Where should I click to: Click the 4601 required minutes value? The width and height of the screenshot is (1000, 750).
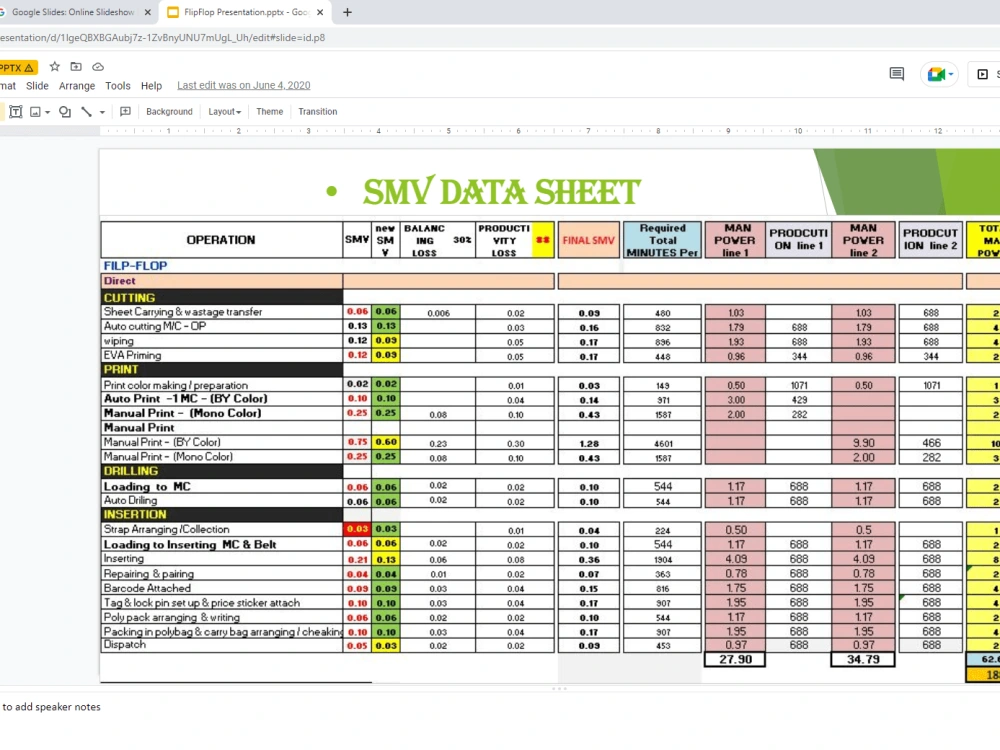(663, 443)
